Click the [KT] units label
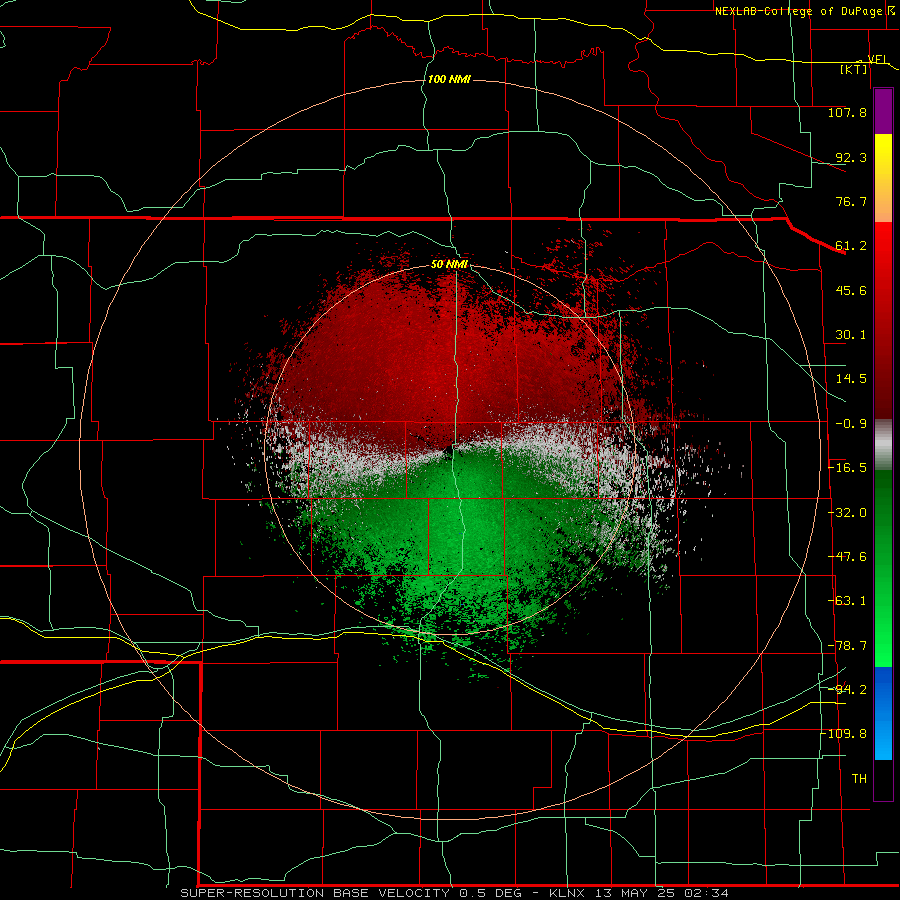The height and width of the screenshot is (900, 900). click(x=854, y=69)
